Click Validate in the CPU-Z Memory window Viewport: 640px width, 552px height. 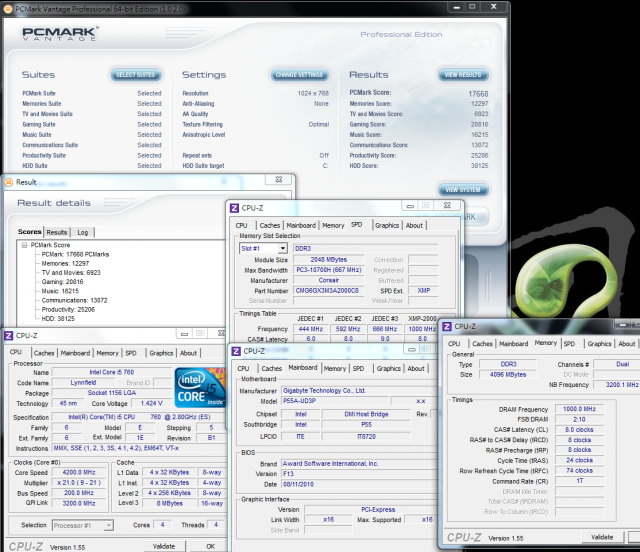point(602,537)
